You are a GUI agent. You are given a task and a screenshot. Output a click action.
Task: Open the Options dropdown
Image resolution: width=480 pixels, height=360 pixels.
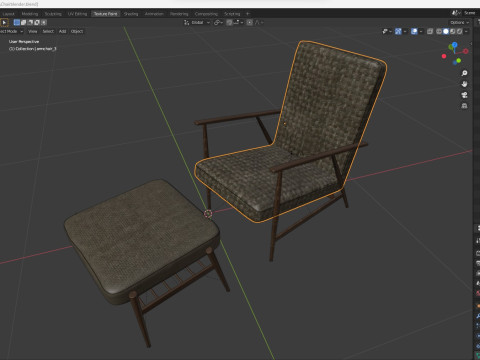click(459, 22)
